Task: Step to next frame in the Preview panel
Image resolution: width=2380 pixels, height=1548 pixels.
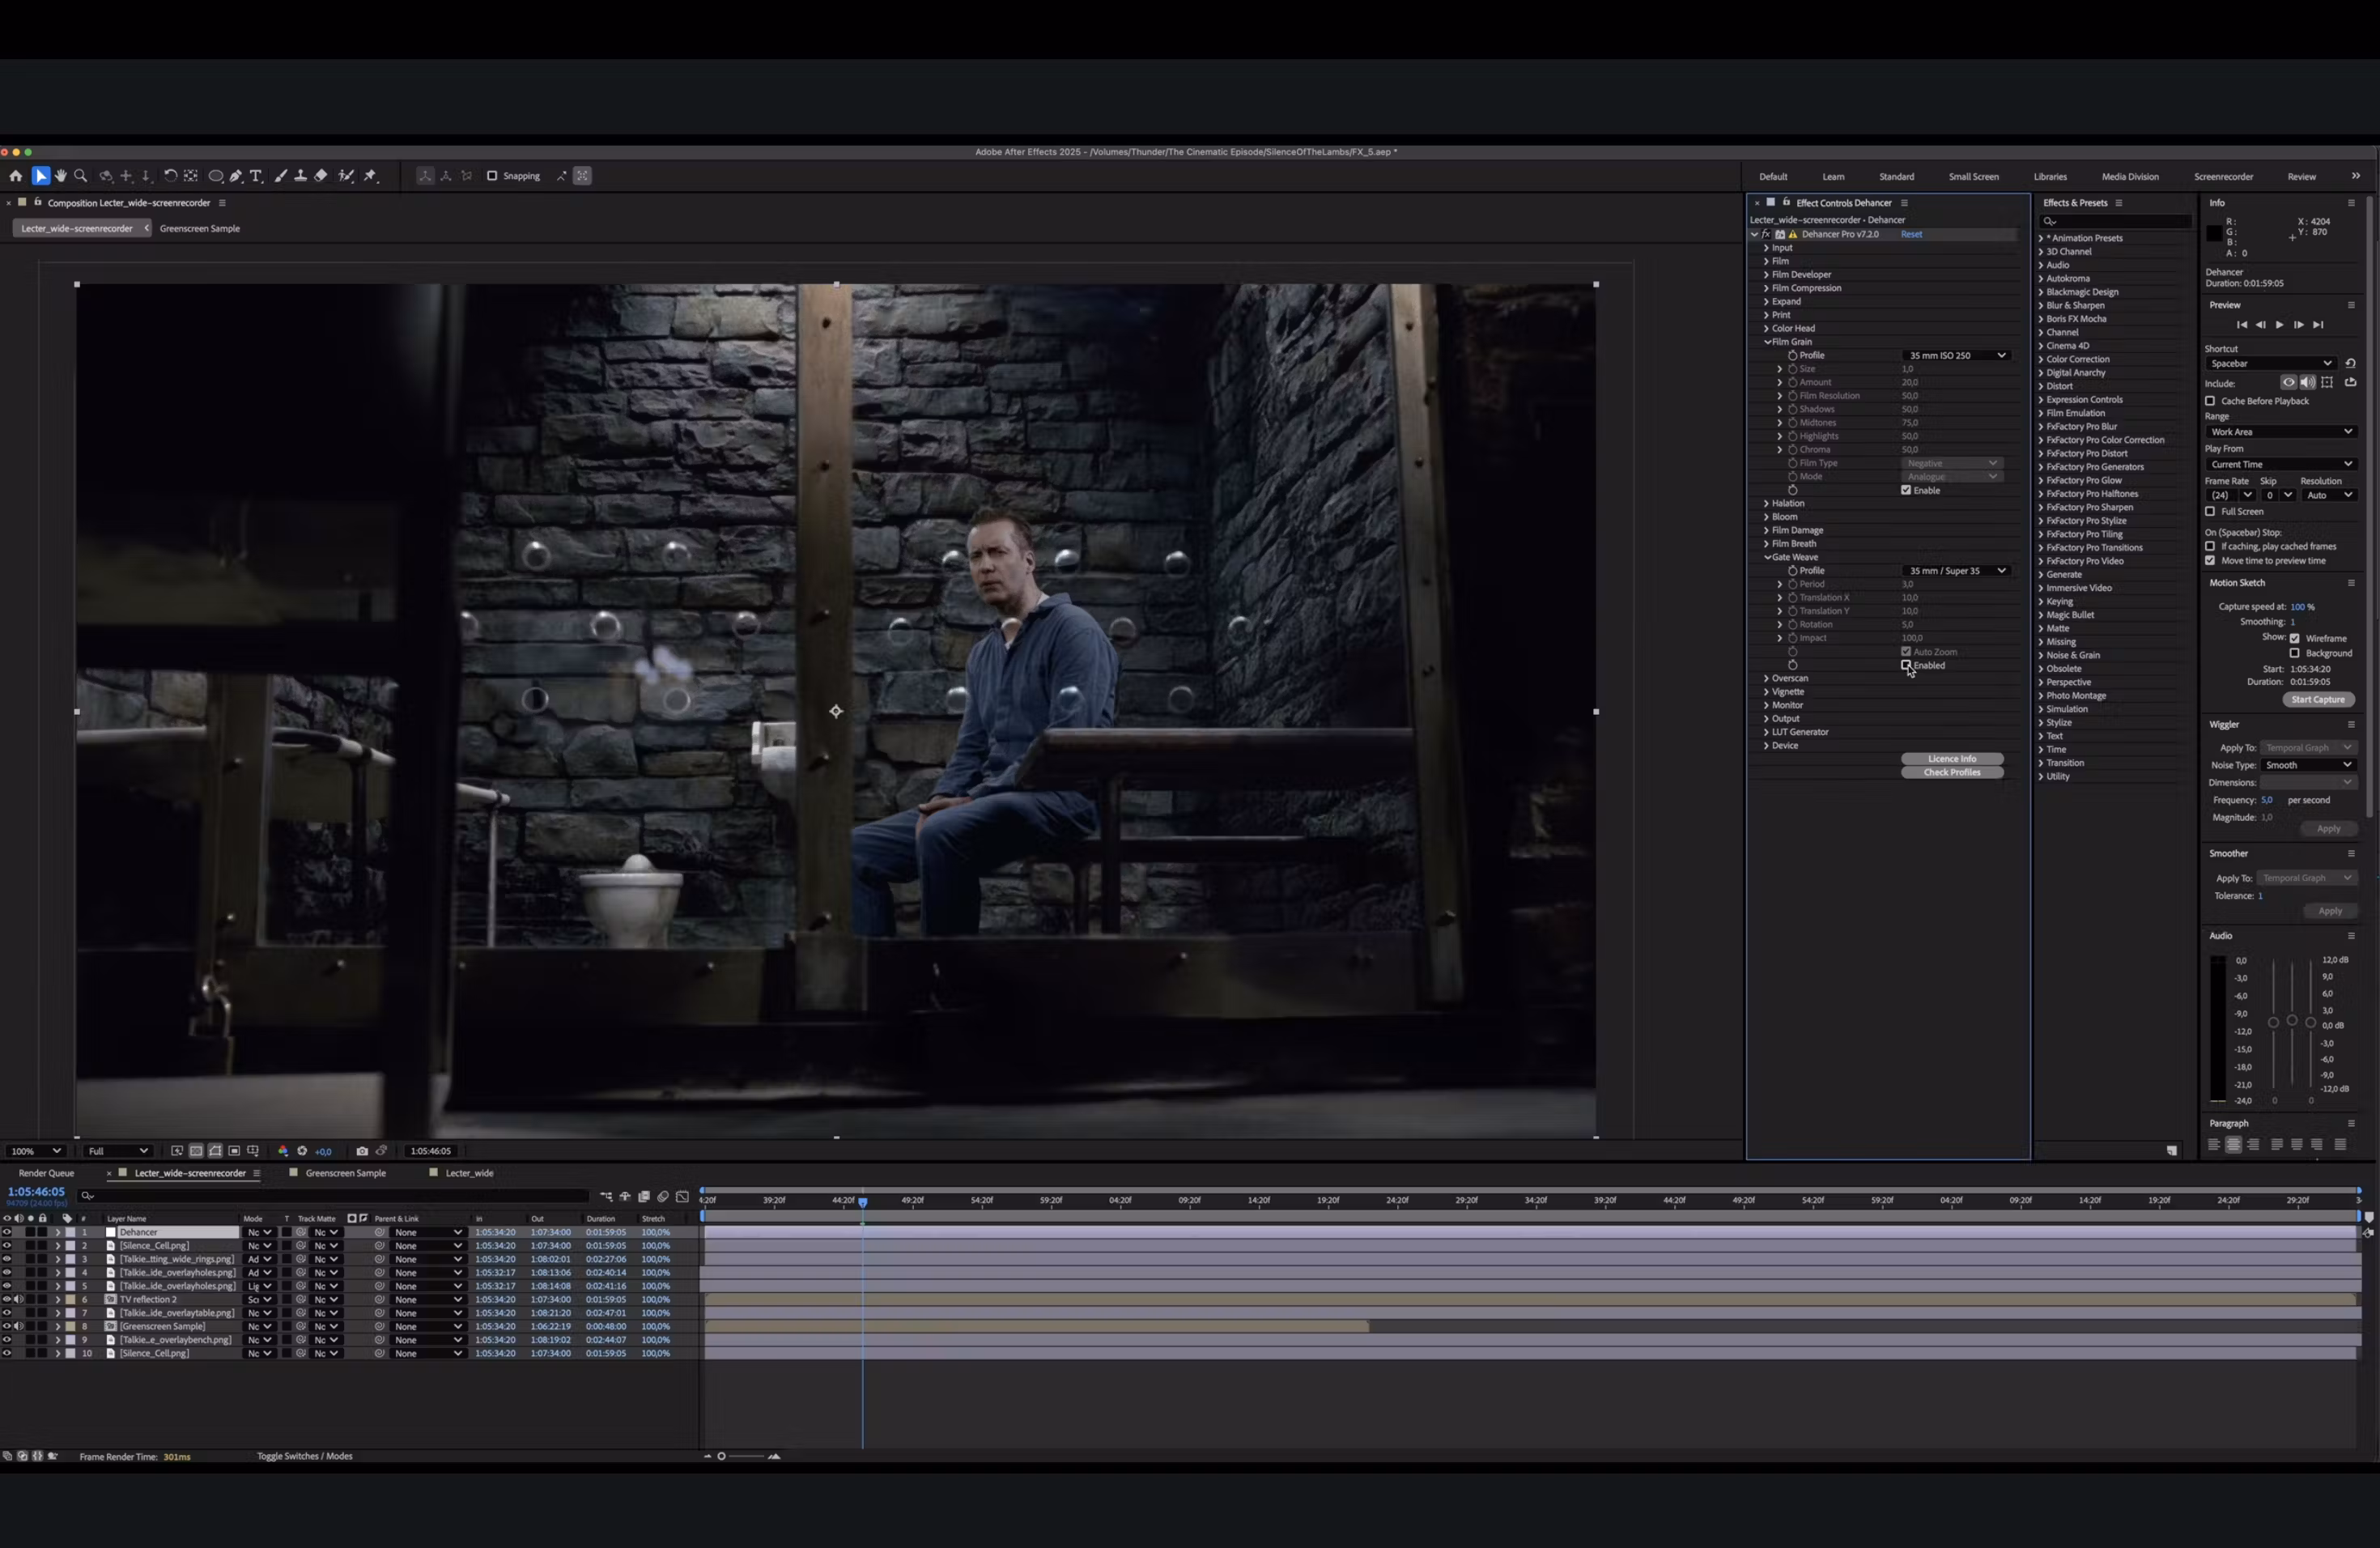Action: click(2298, 325)
